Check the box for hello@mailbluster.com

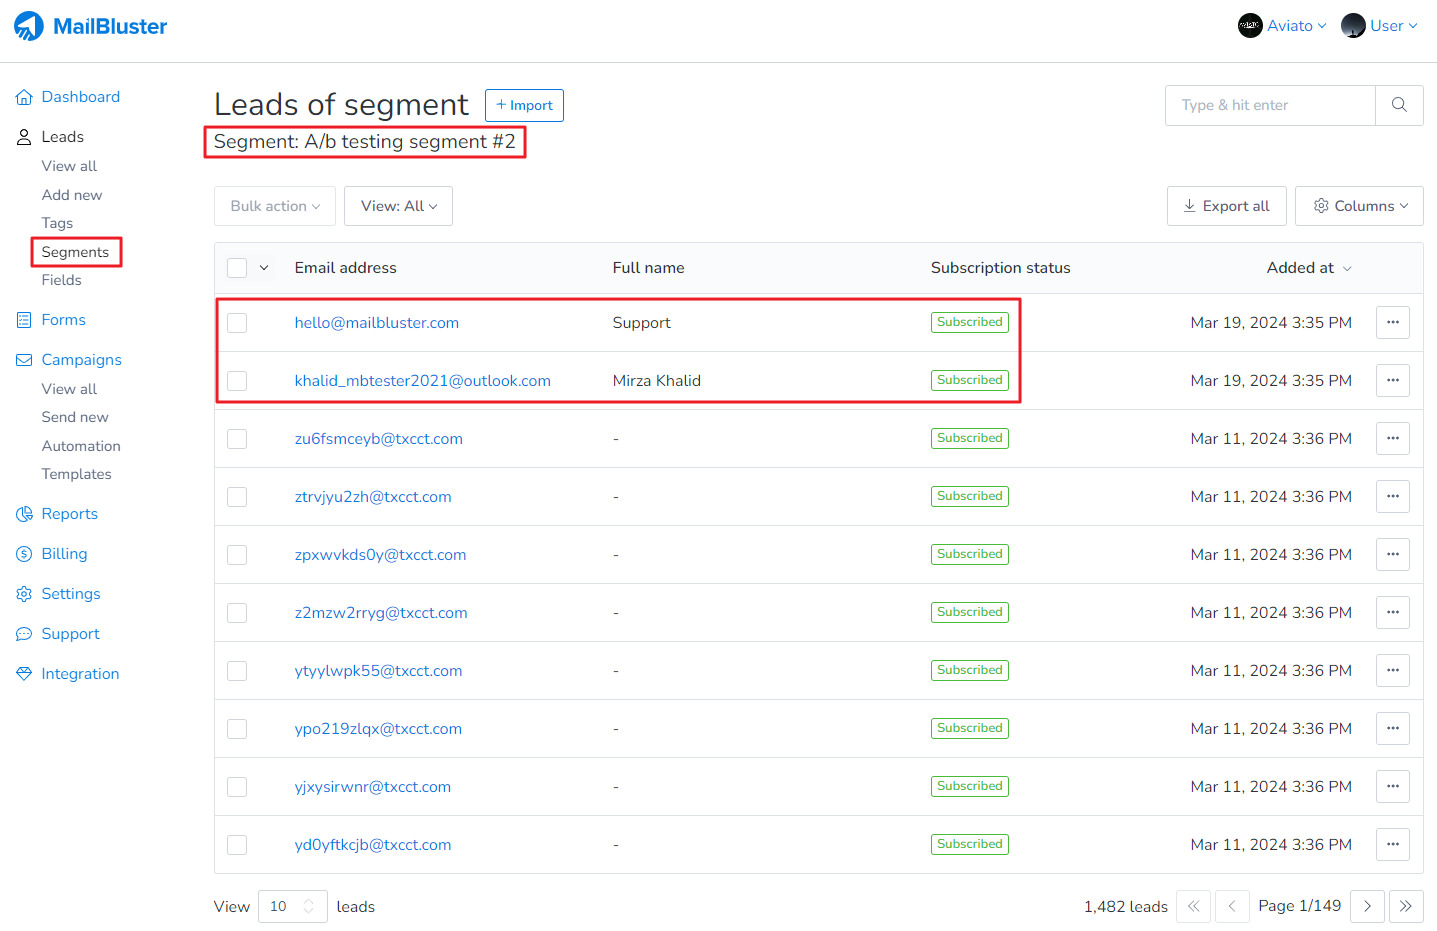(237, 323)
